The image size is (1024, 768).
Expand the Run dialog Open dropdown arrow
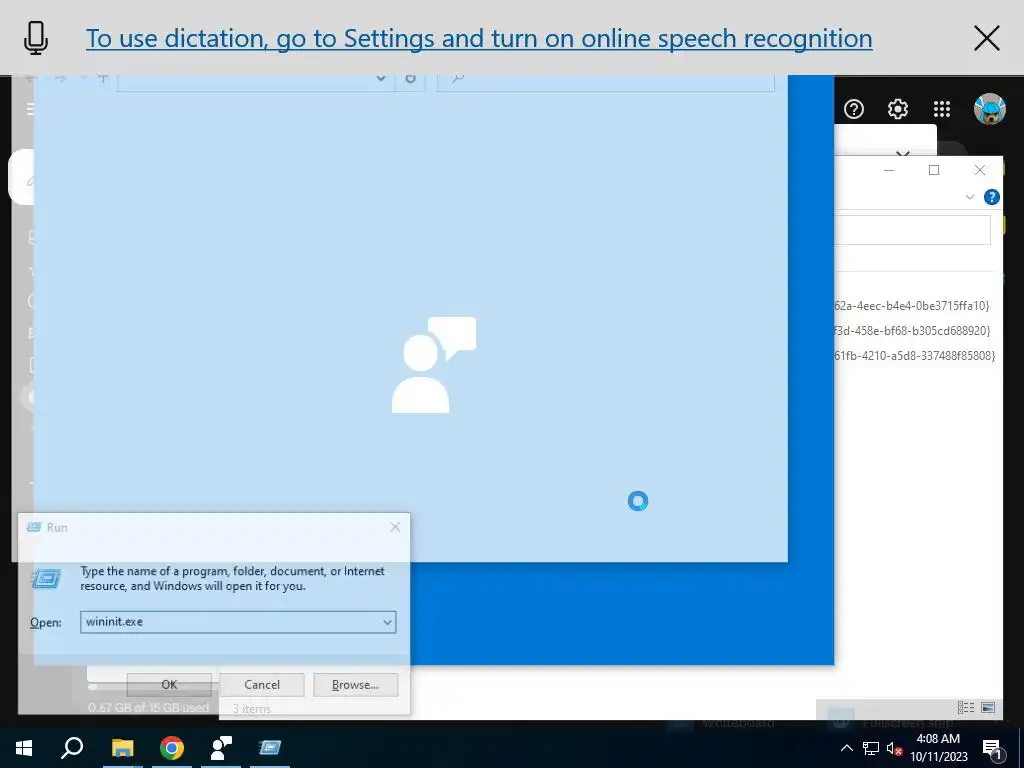tap(387, 622)
